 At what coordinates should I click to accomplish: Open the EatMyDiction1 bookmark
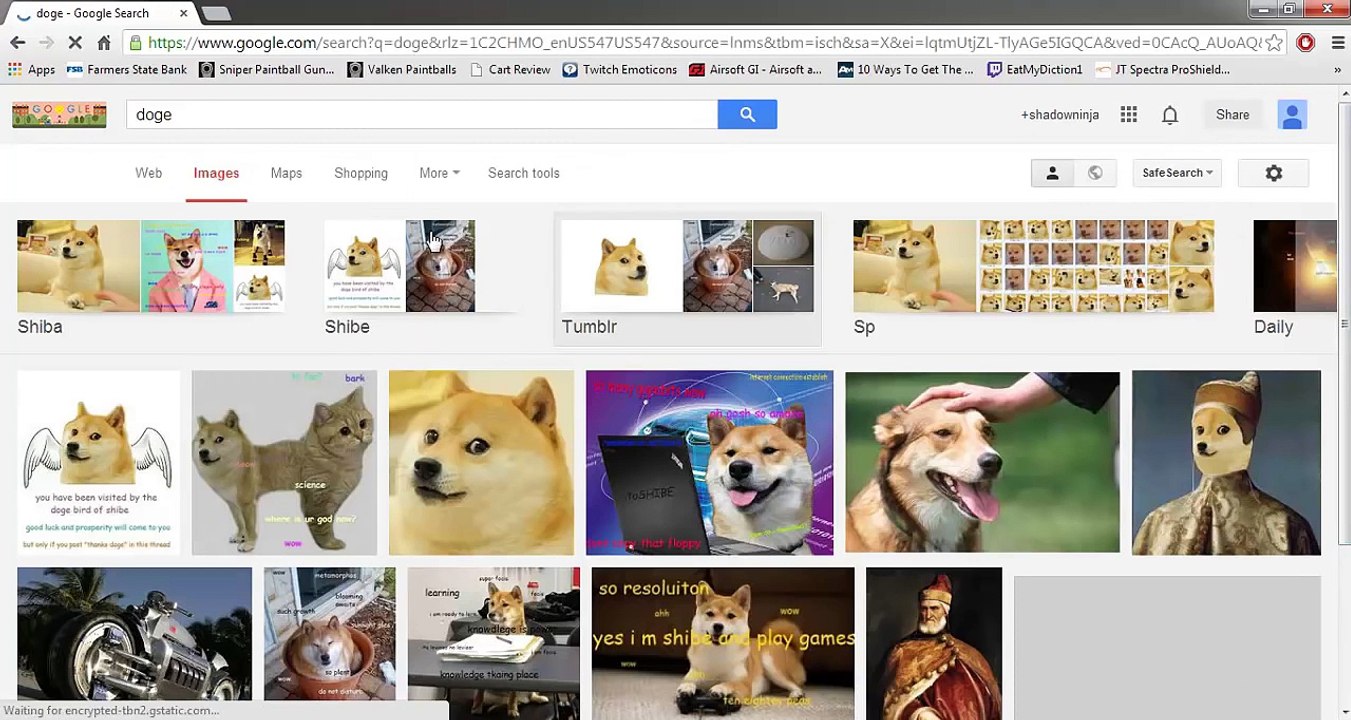[1035, 70]
